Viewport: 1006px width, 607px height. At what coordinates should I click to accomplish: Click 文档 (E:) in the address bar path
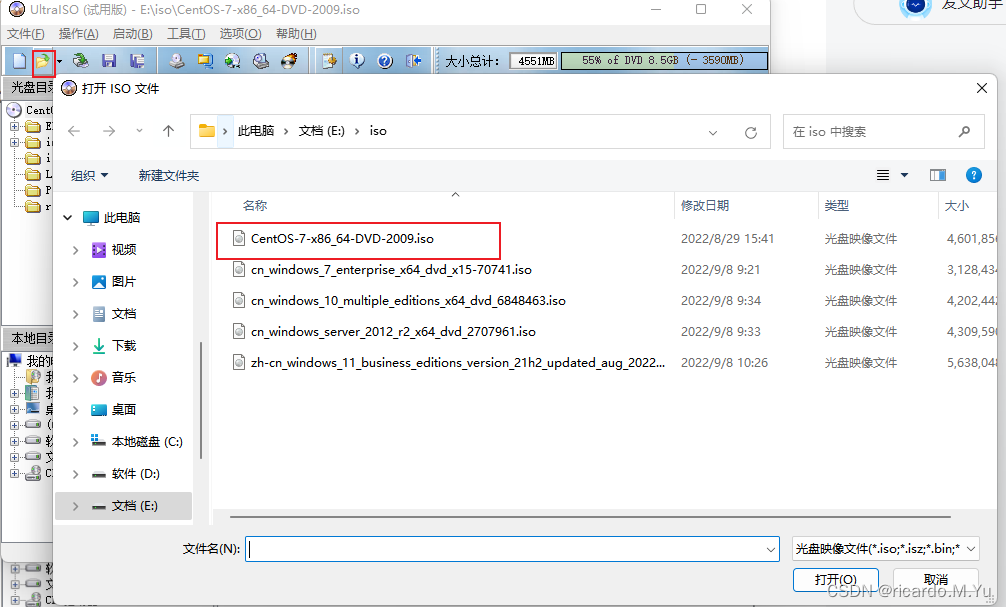[x=321, y=131]
